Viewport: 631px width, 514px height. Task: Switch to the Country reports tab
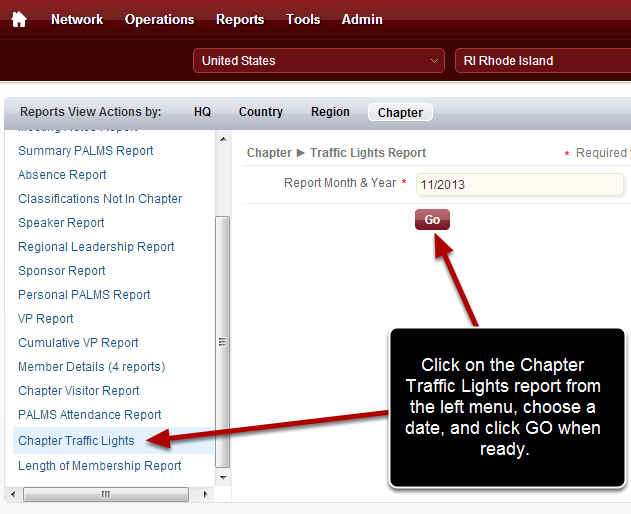click(x=260, y=112)
